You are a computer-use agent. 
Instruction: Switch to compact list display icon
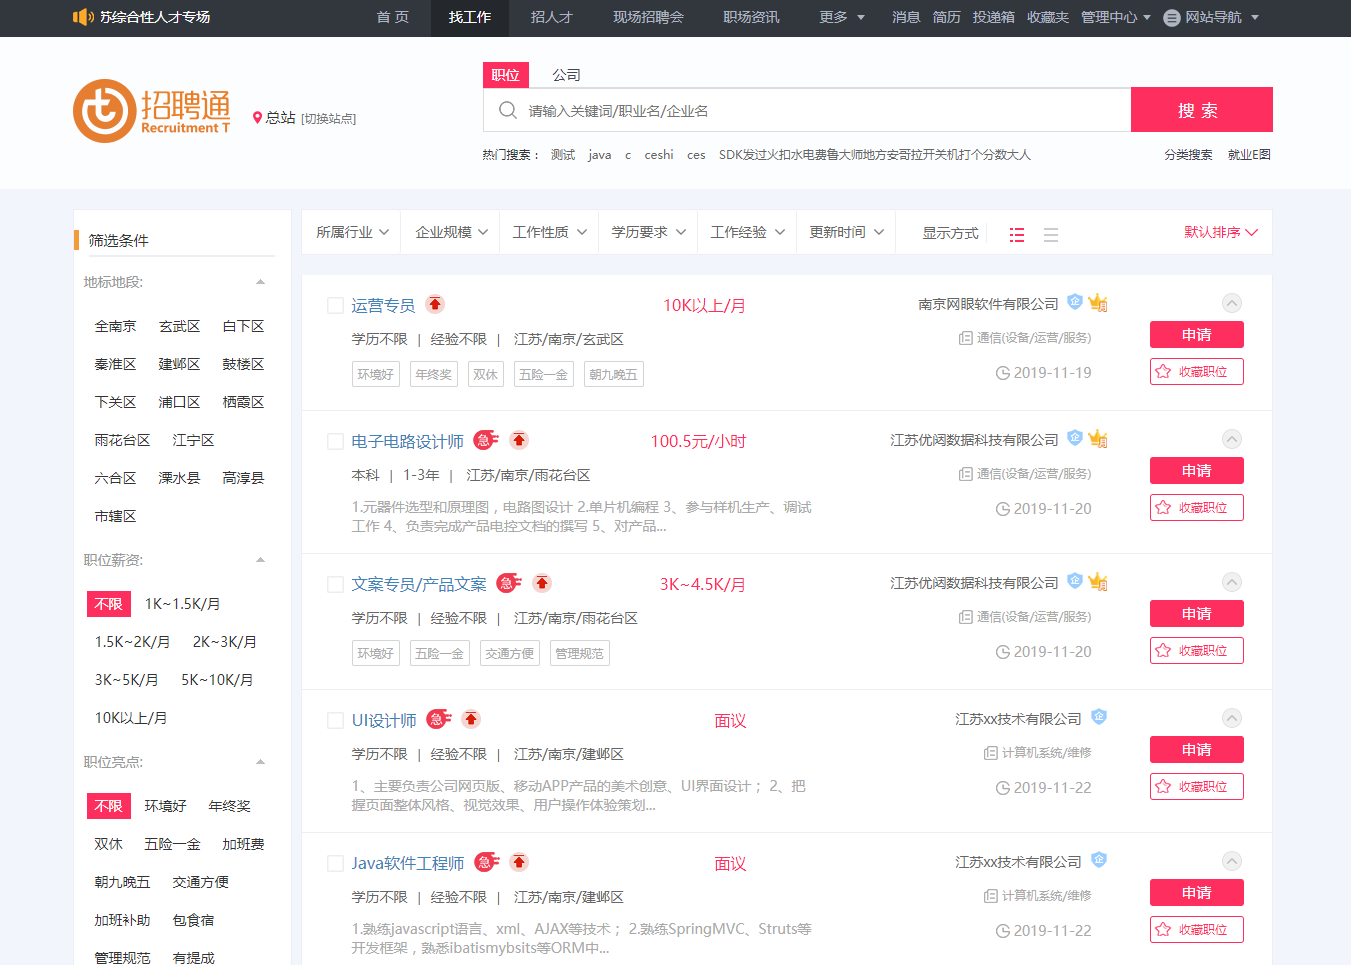click(1050, 235)
